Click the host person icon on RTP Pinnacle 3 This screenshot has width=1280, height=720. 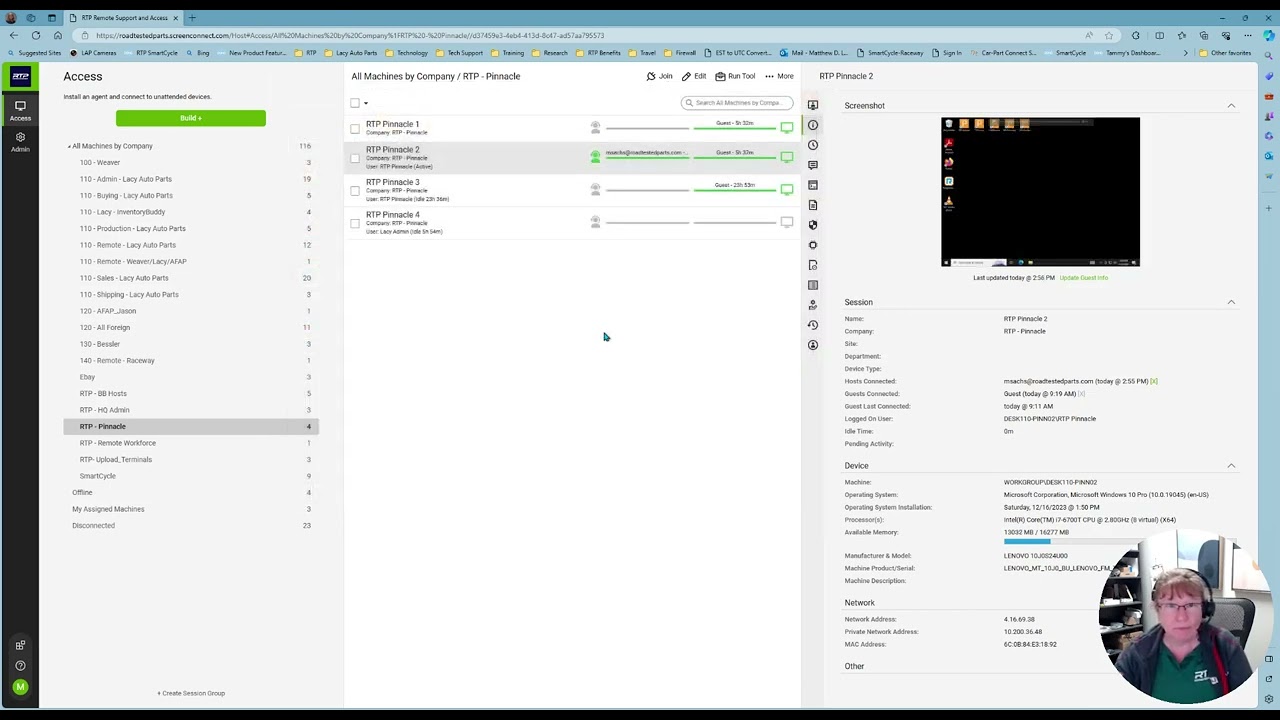click(595, 189)
